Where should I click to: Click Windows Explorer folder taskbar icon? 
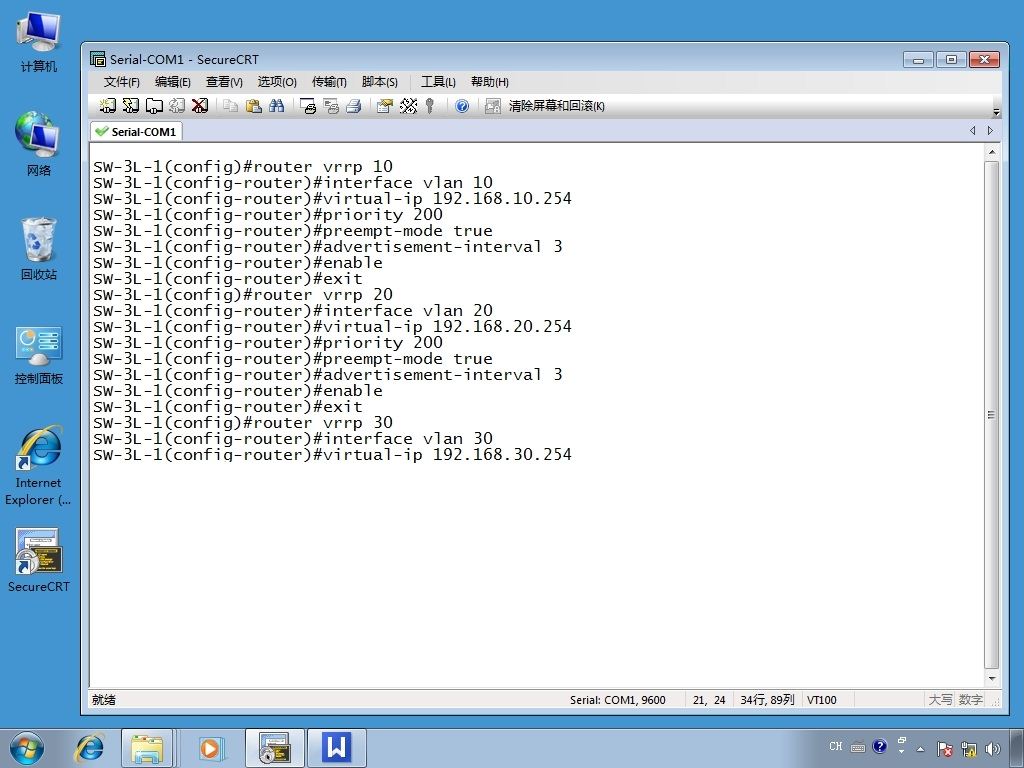pyautogui.click(x=147, y=748)
